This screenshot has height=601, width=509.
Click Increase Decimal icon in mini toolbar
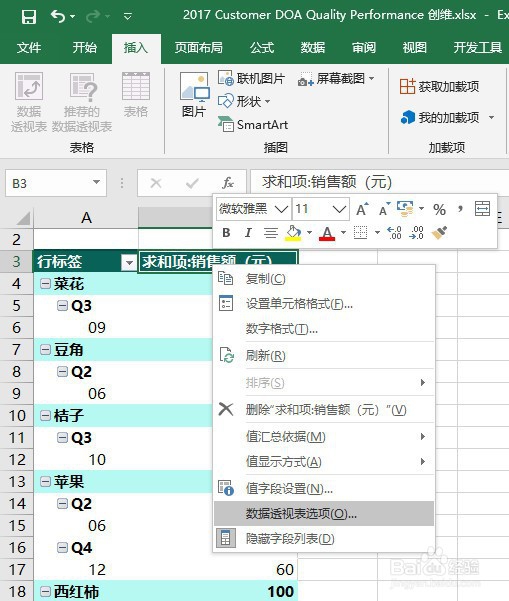click(394, 233)
